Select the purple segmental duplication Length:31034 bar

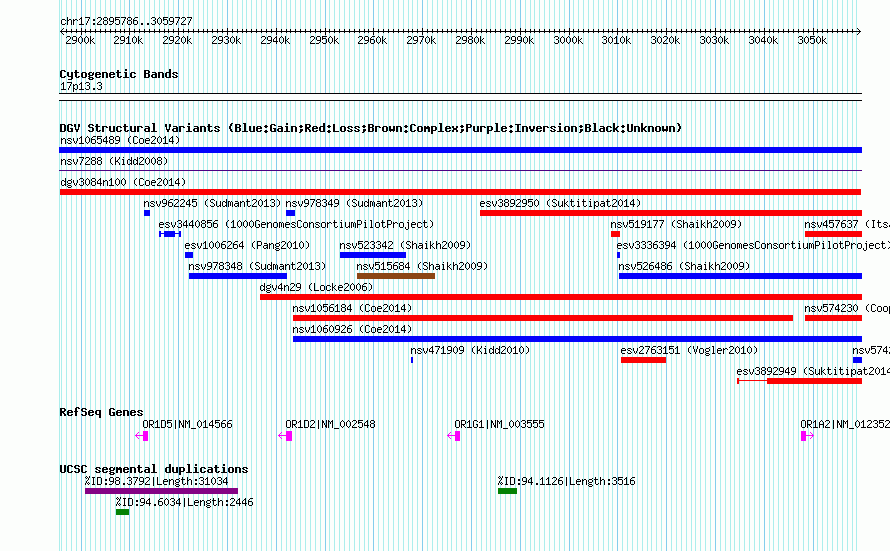point(161,491)
